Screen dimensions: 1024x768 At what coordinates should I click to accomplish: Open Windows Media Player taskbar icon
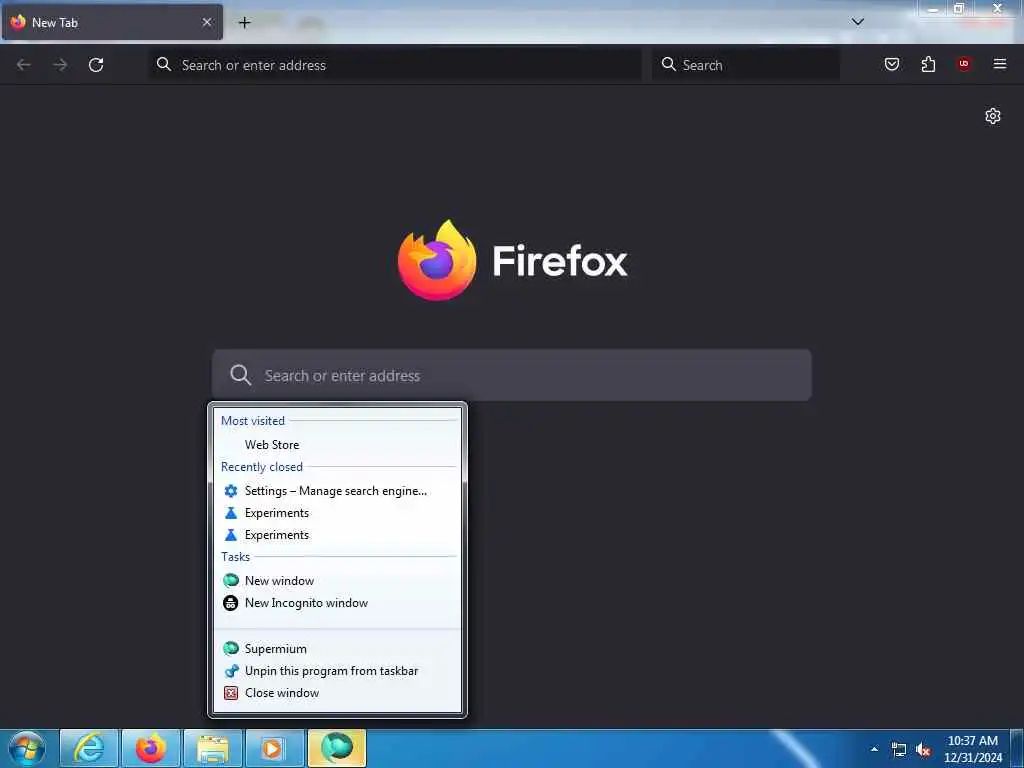[274, 748]
